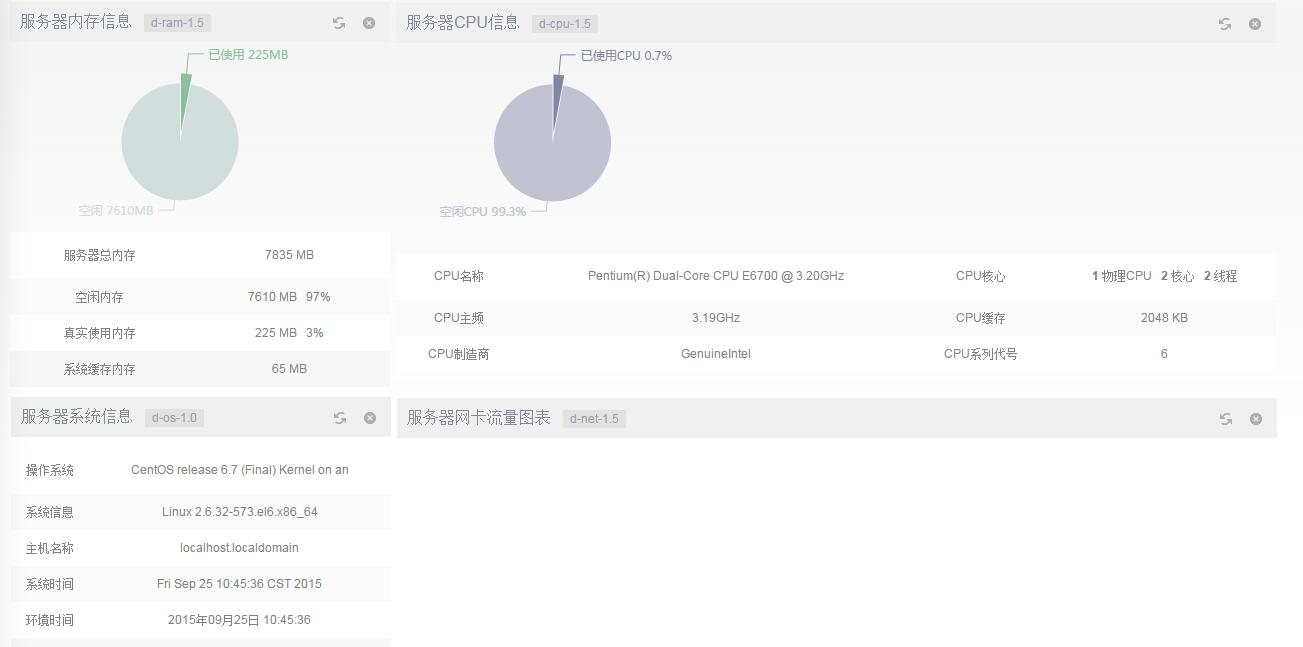The width and height of the screenshot is (1303, 647).
Task: Close the 服务器网卡流量图表 panel
Action: pos(1256,419)
